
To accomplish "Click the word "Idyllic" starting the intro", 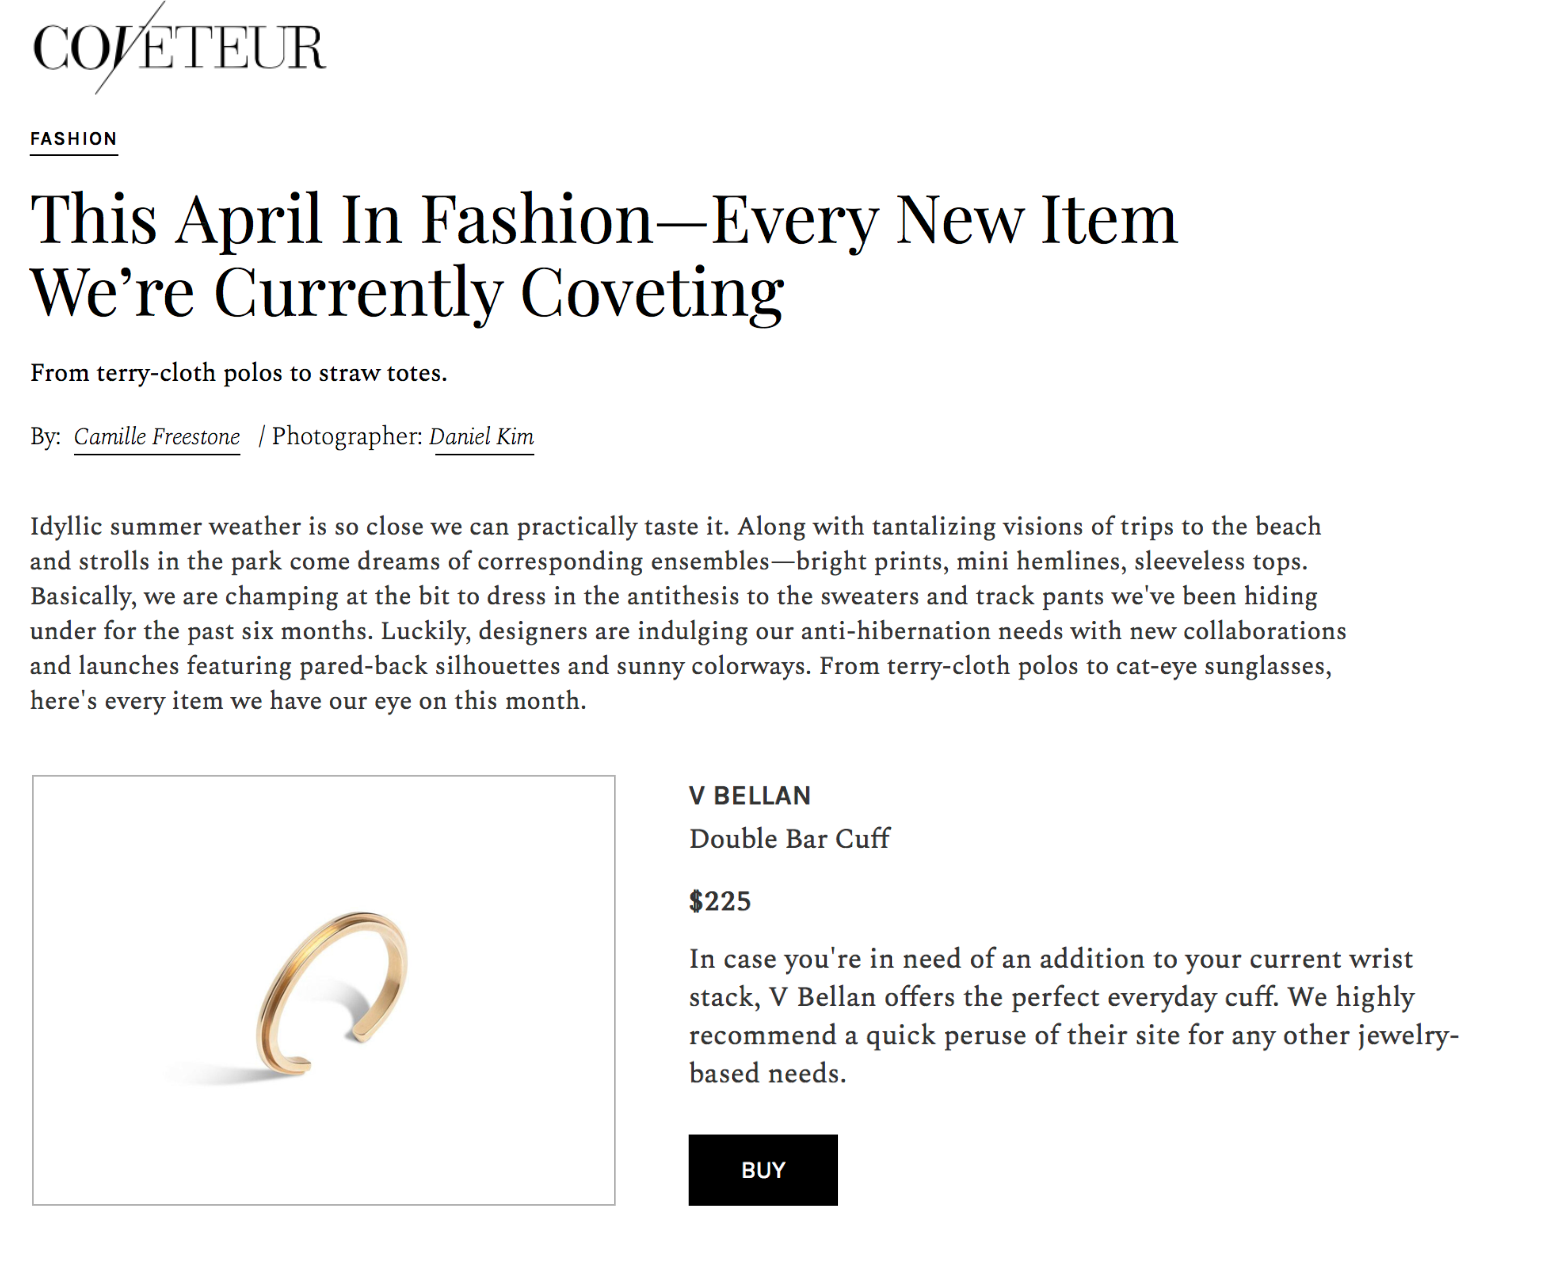I will (66, 527).
